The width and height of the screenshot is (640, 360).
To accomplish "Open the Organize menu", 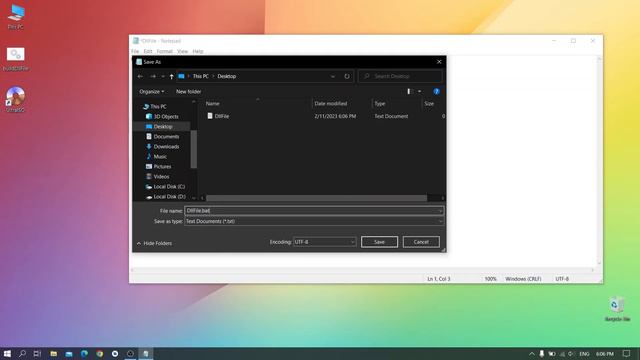I will 151,92.
